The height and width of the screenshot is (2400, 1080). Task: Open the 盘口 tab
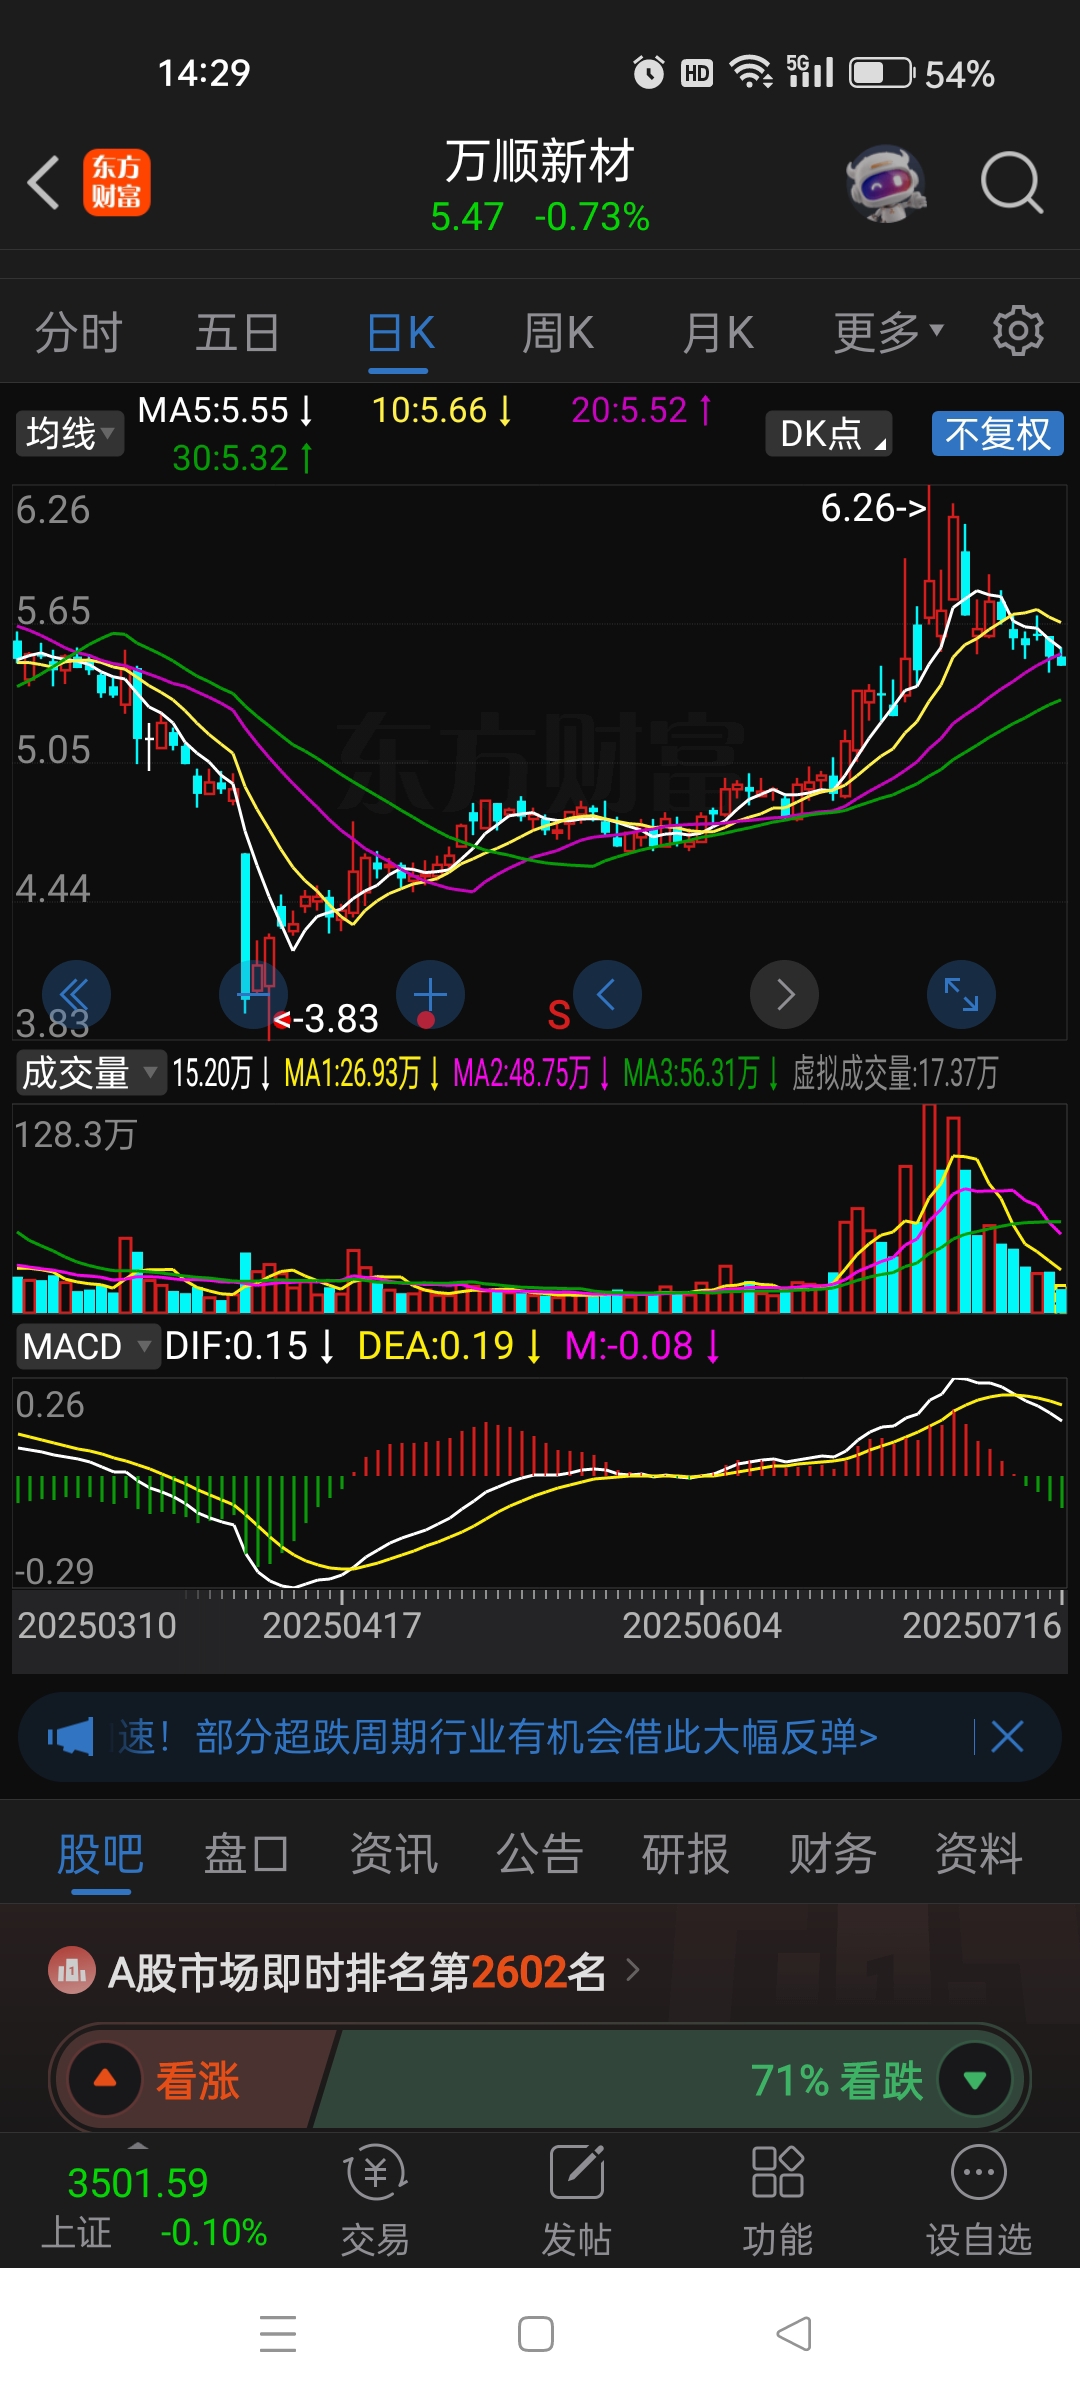tap(247, 1854)
